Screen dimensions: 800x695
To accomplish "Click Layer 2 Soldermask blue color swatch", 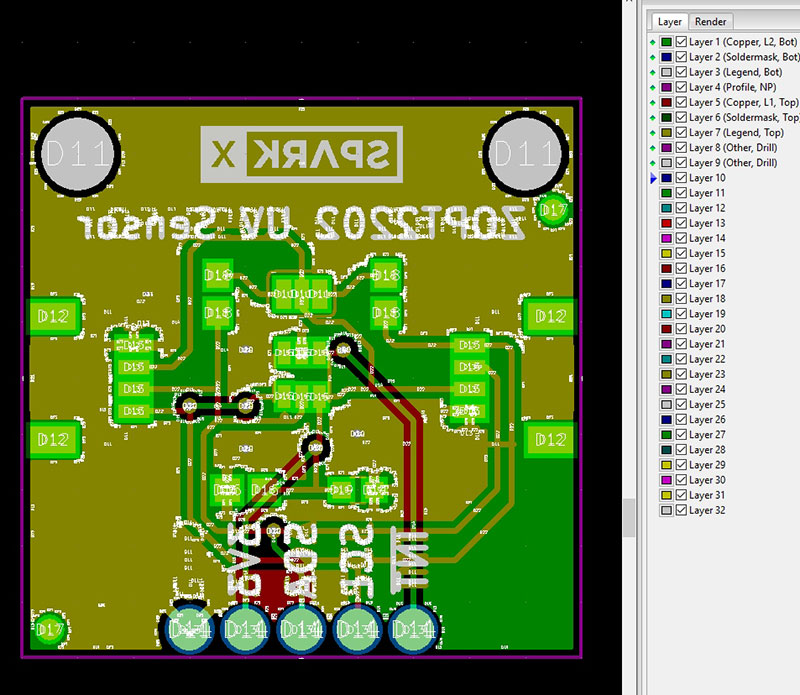I will [667, 57].
